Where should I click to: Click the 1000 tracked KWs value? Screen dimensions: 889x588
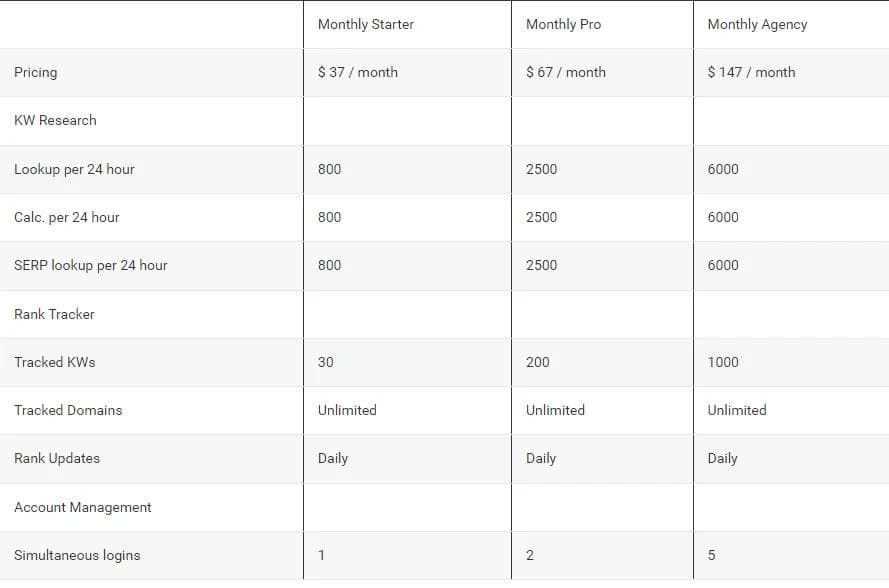click(723, 362)
